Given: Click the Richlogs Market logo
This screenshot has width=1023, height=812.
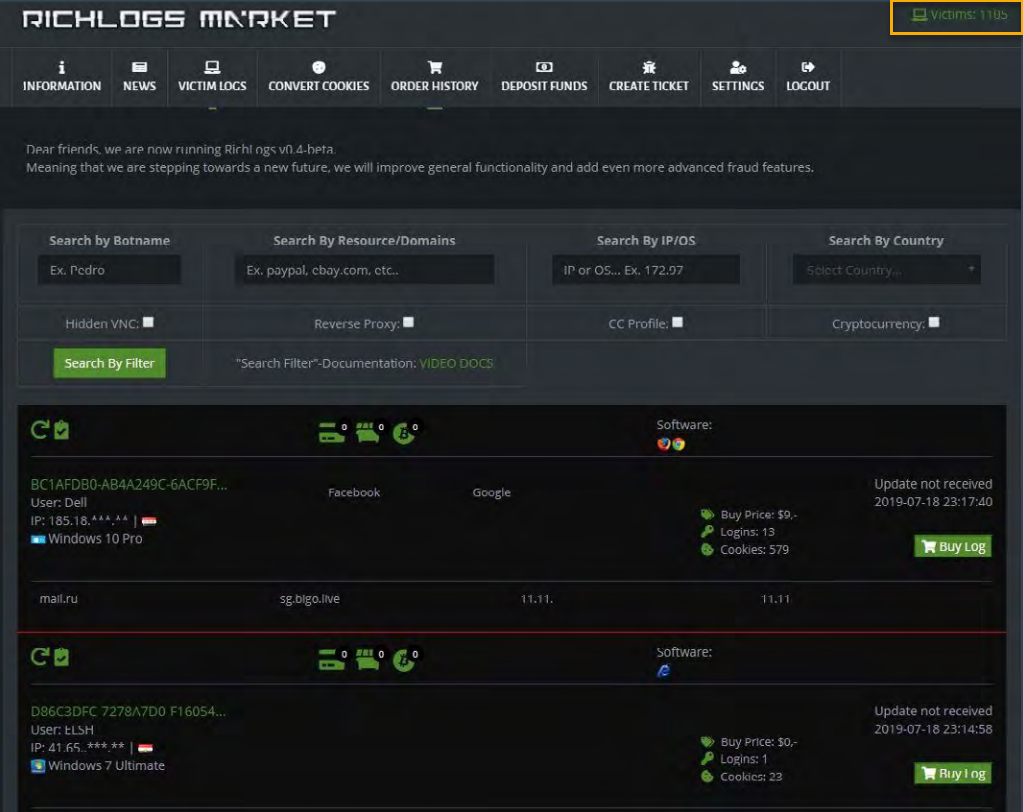Looking at the screenshot, I should click(179, 19).
